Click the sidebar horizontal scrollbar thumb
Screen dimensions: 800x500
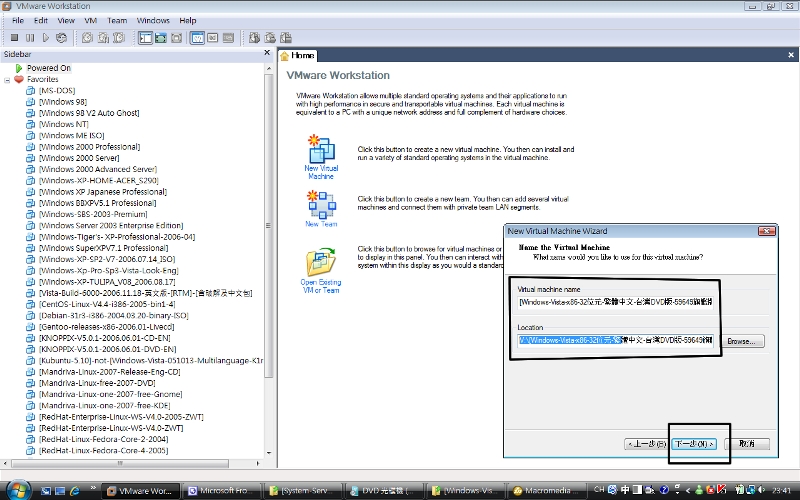click(120, 463)
